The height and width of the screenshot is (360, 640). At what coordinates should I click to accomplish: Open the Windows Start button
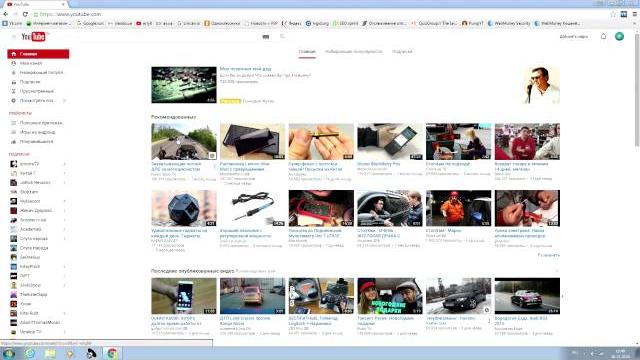(9, 353)
